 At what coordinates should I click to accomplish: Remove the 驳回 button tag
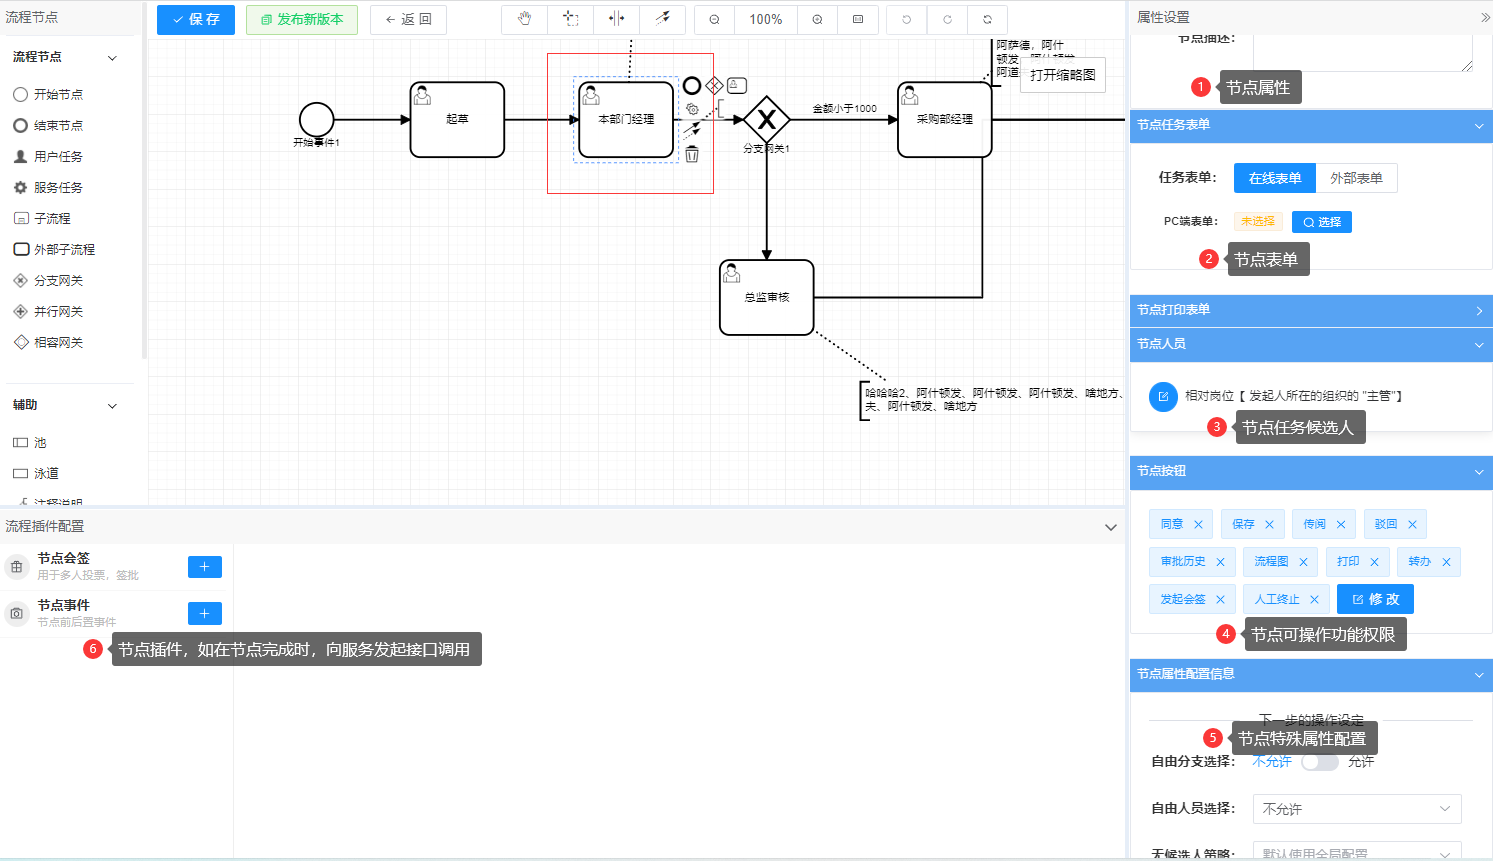pyautogui.click(x=1412, y=524)
